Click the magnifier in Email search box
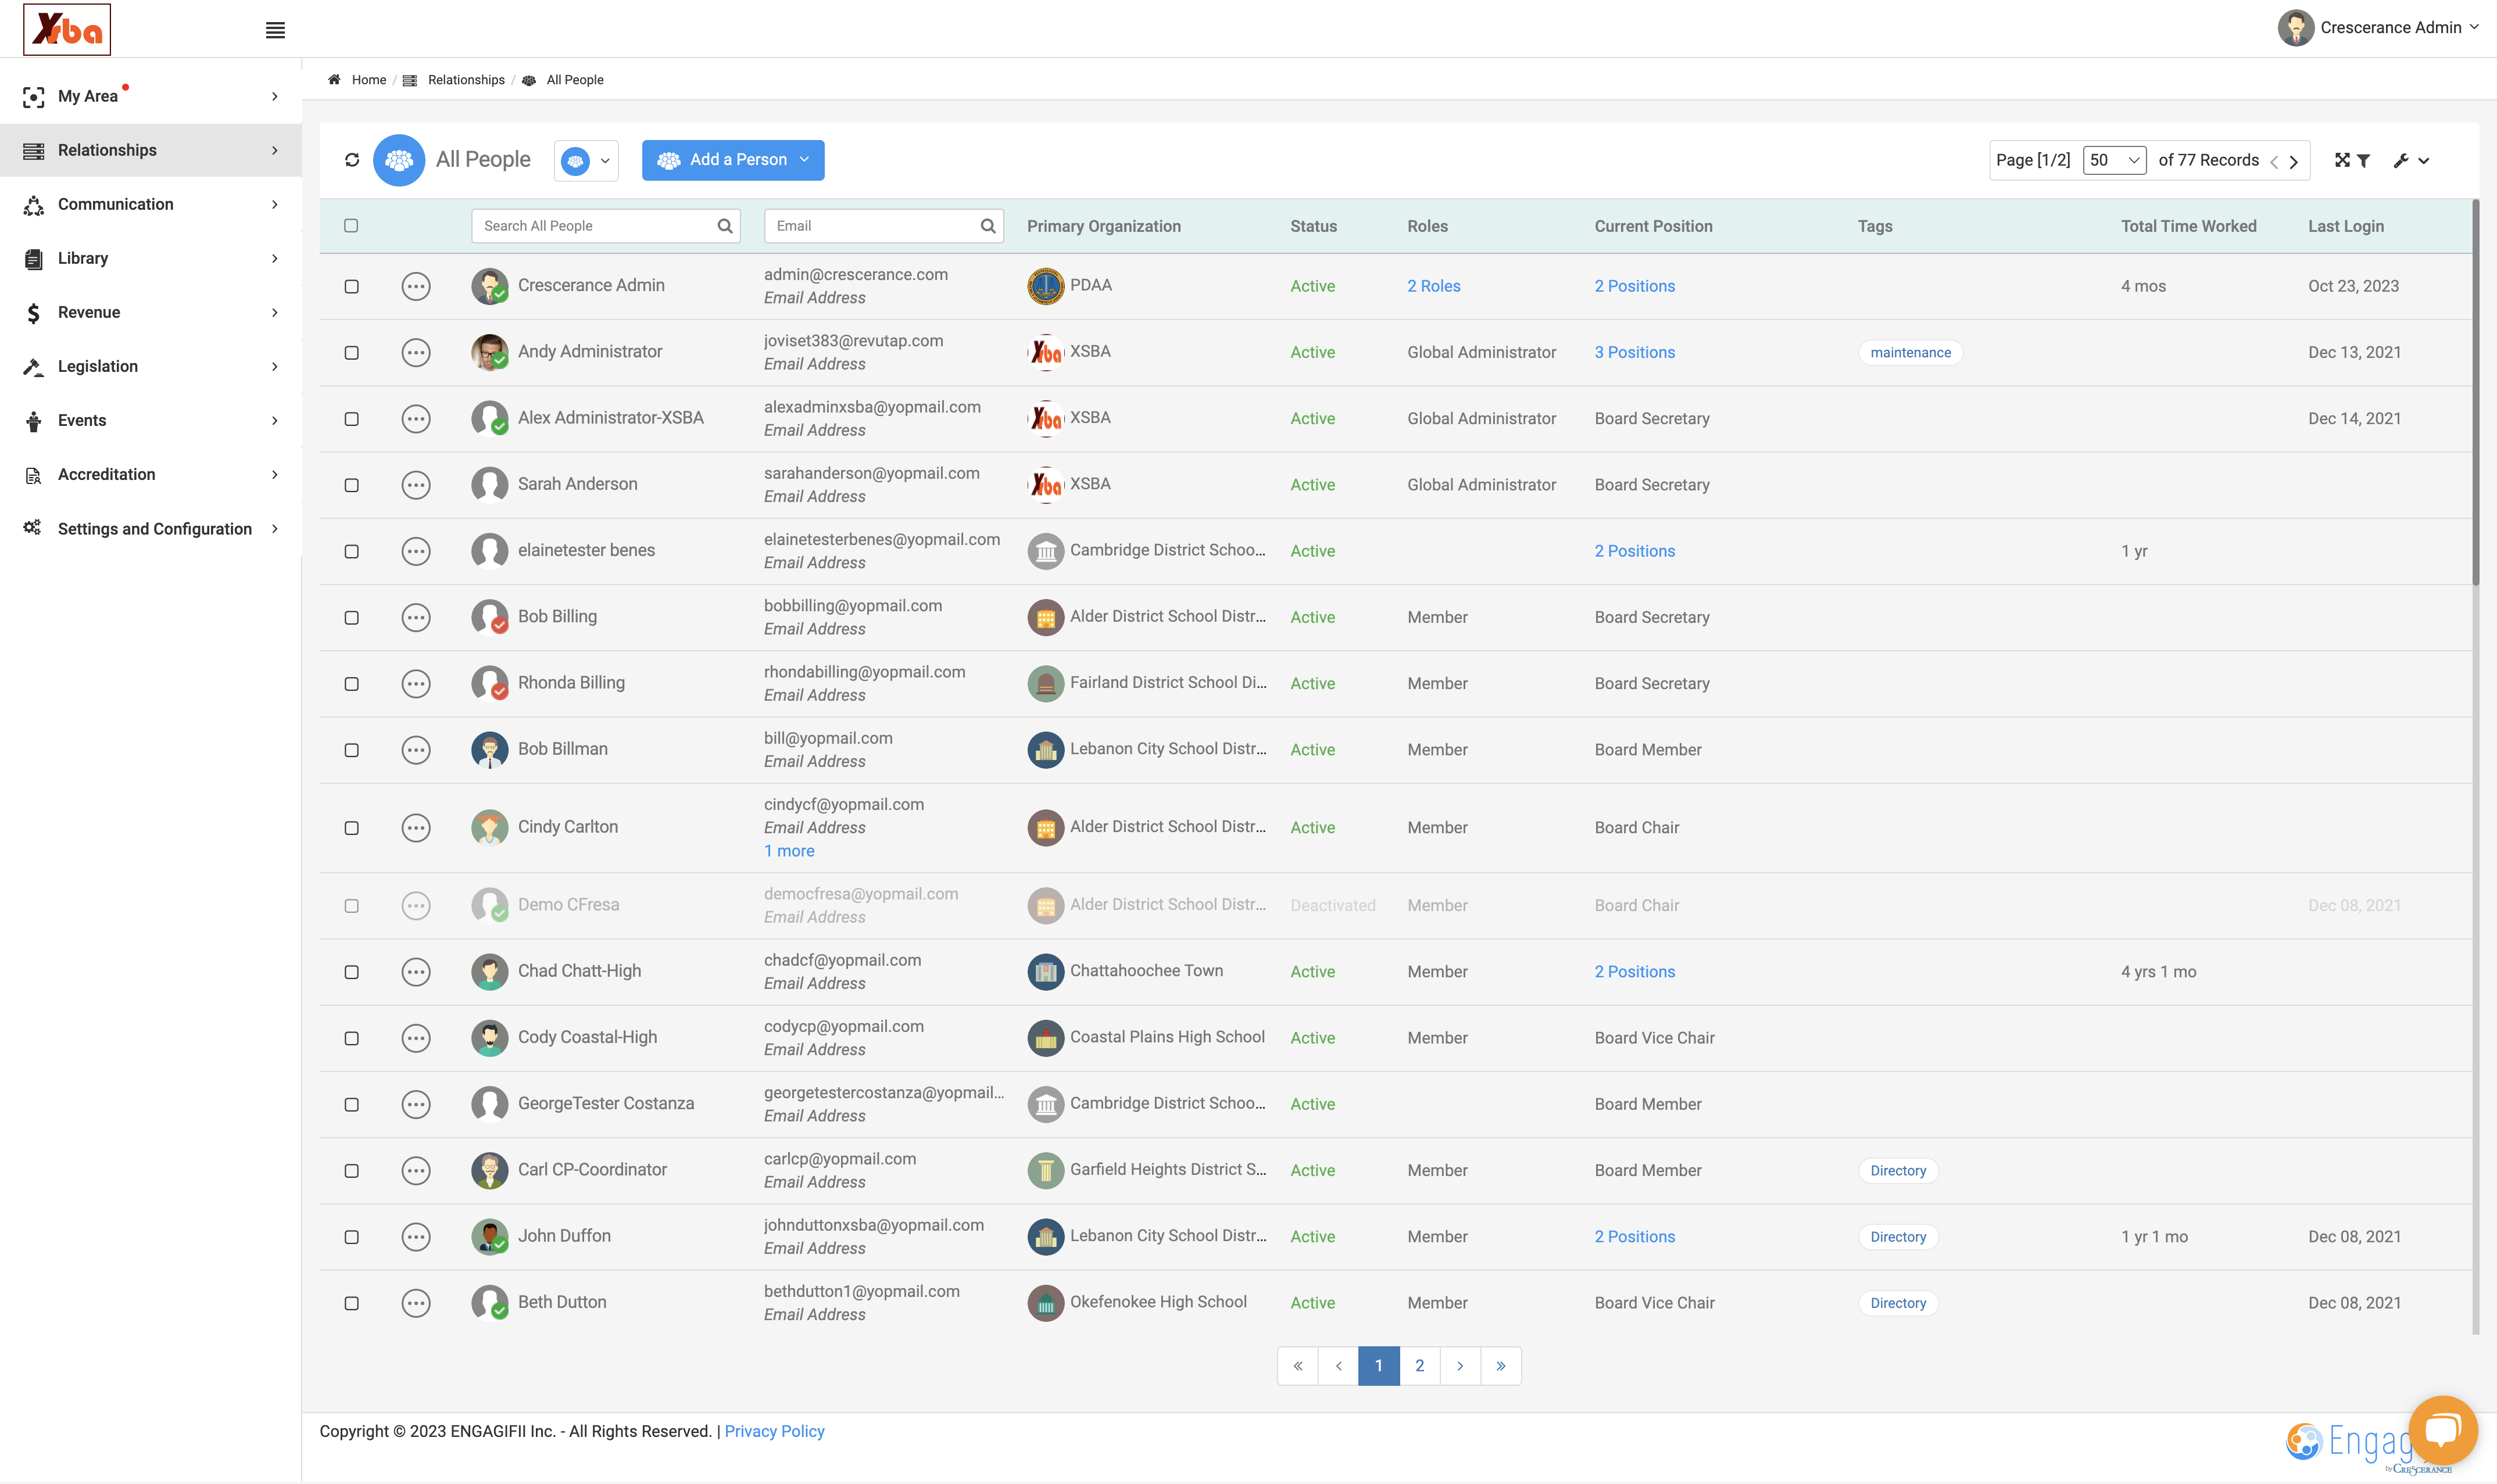2497x1484 pixels. (x=988, y=226)
